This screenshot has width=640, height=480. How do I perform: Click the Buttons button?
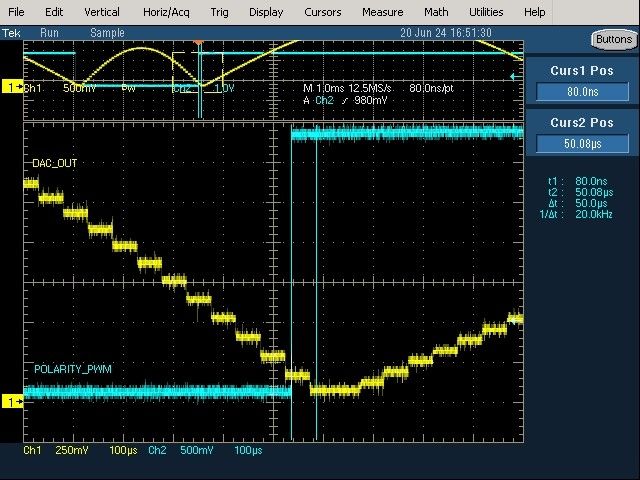[614, 40]
